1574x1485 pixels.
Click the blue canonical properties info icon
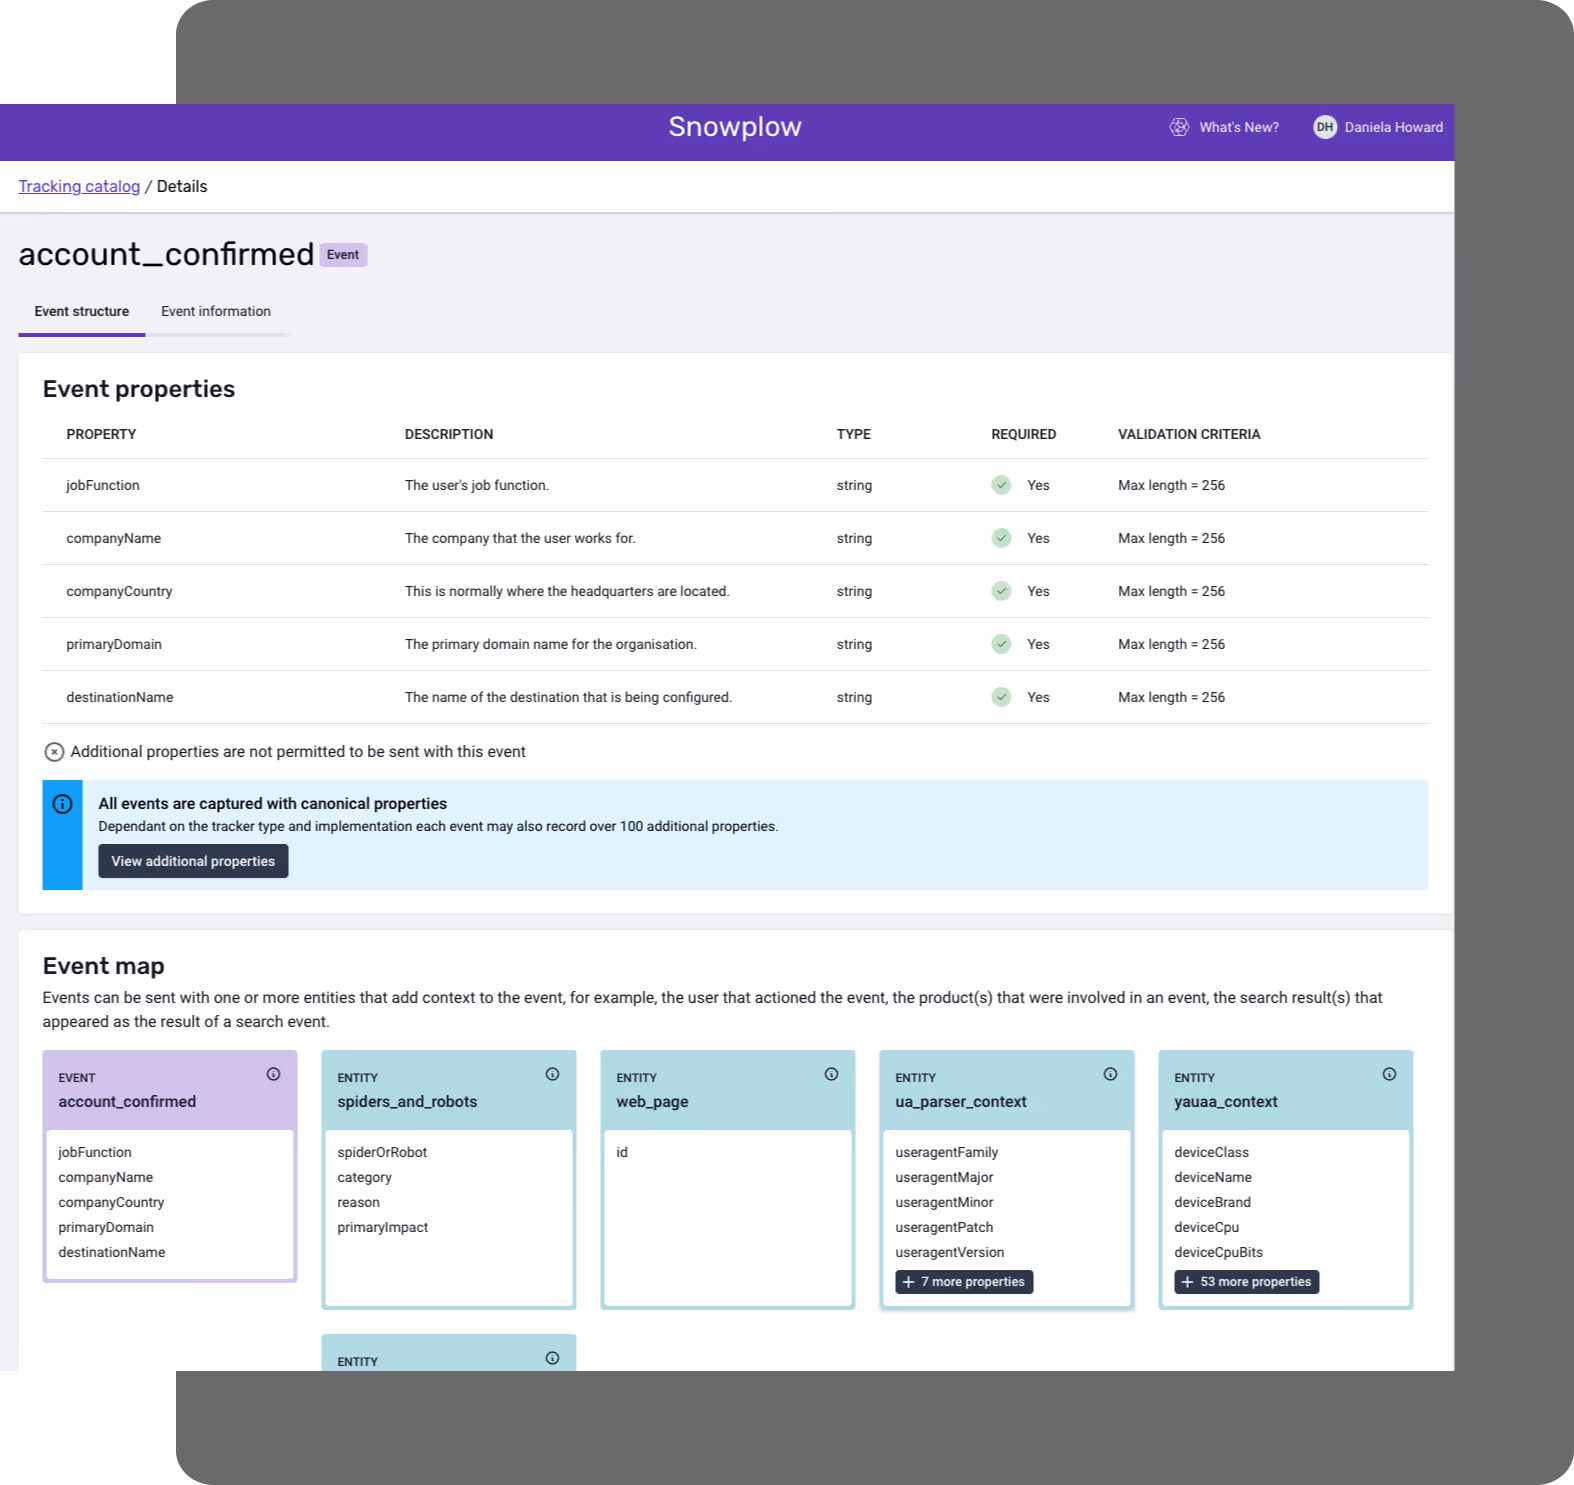(62, 804)
